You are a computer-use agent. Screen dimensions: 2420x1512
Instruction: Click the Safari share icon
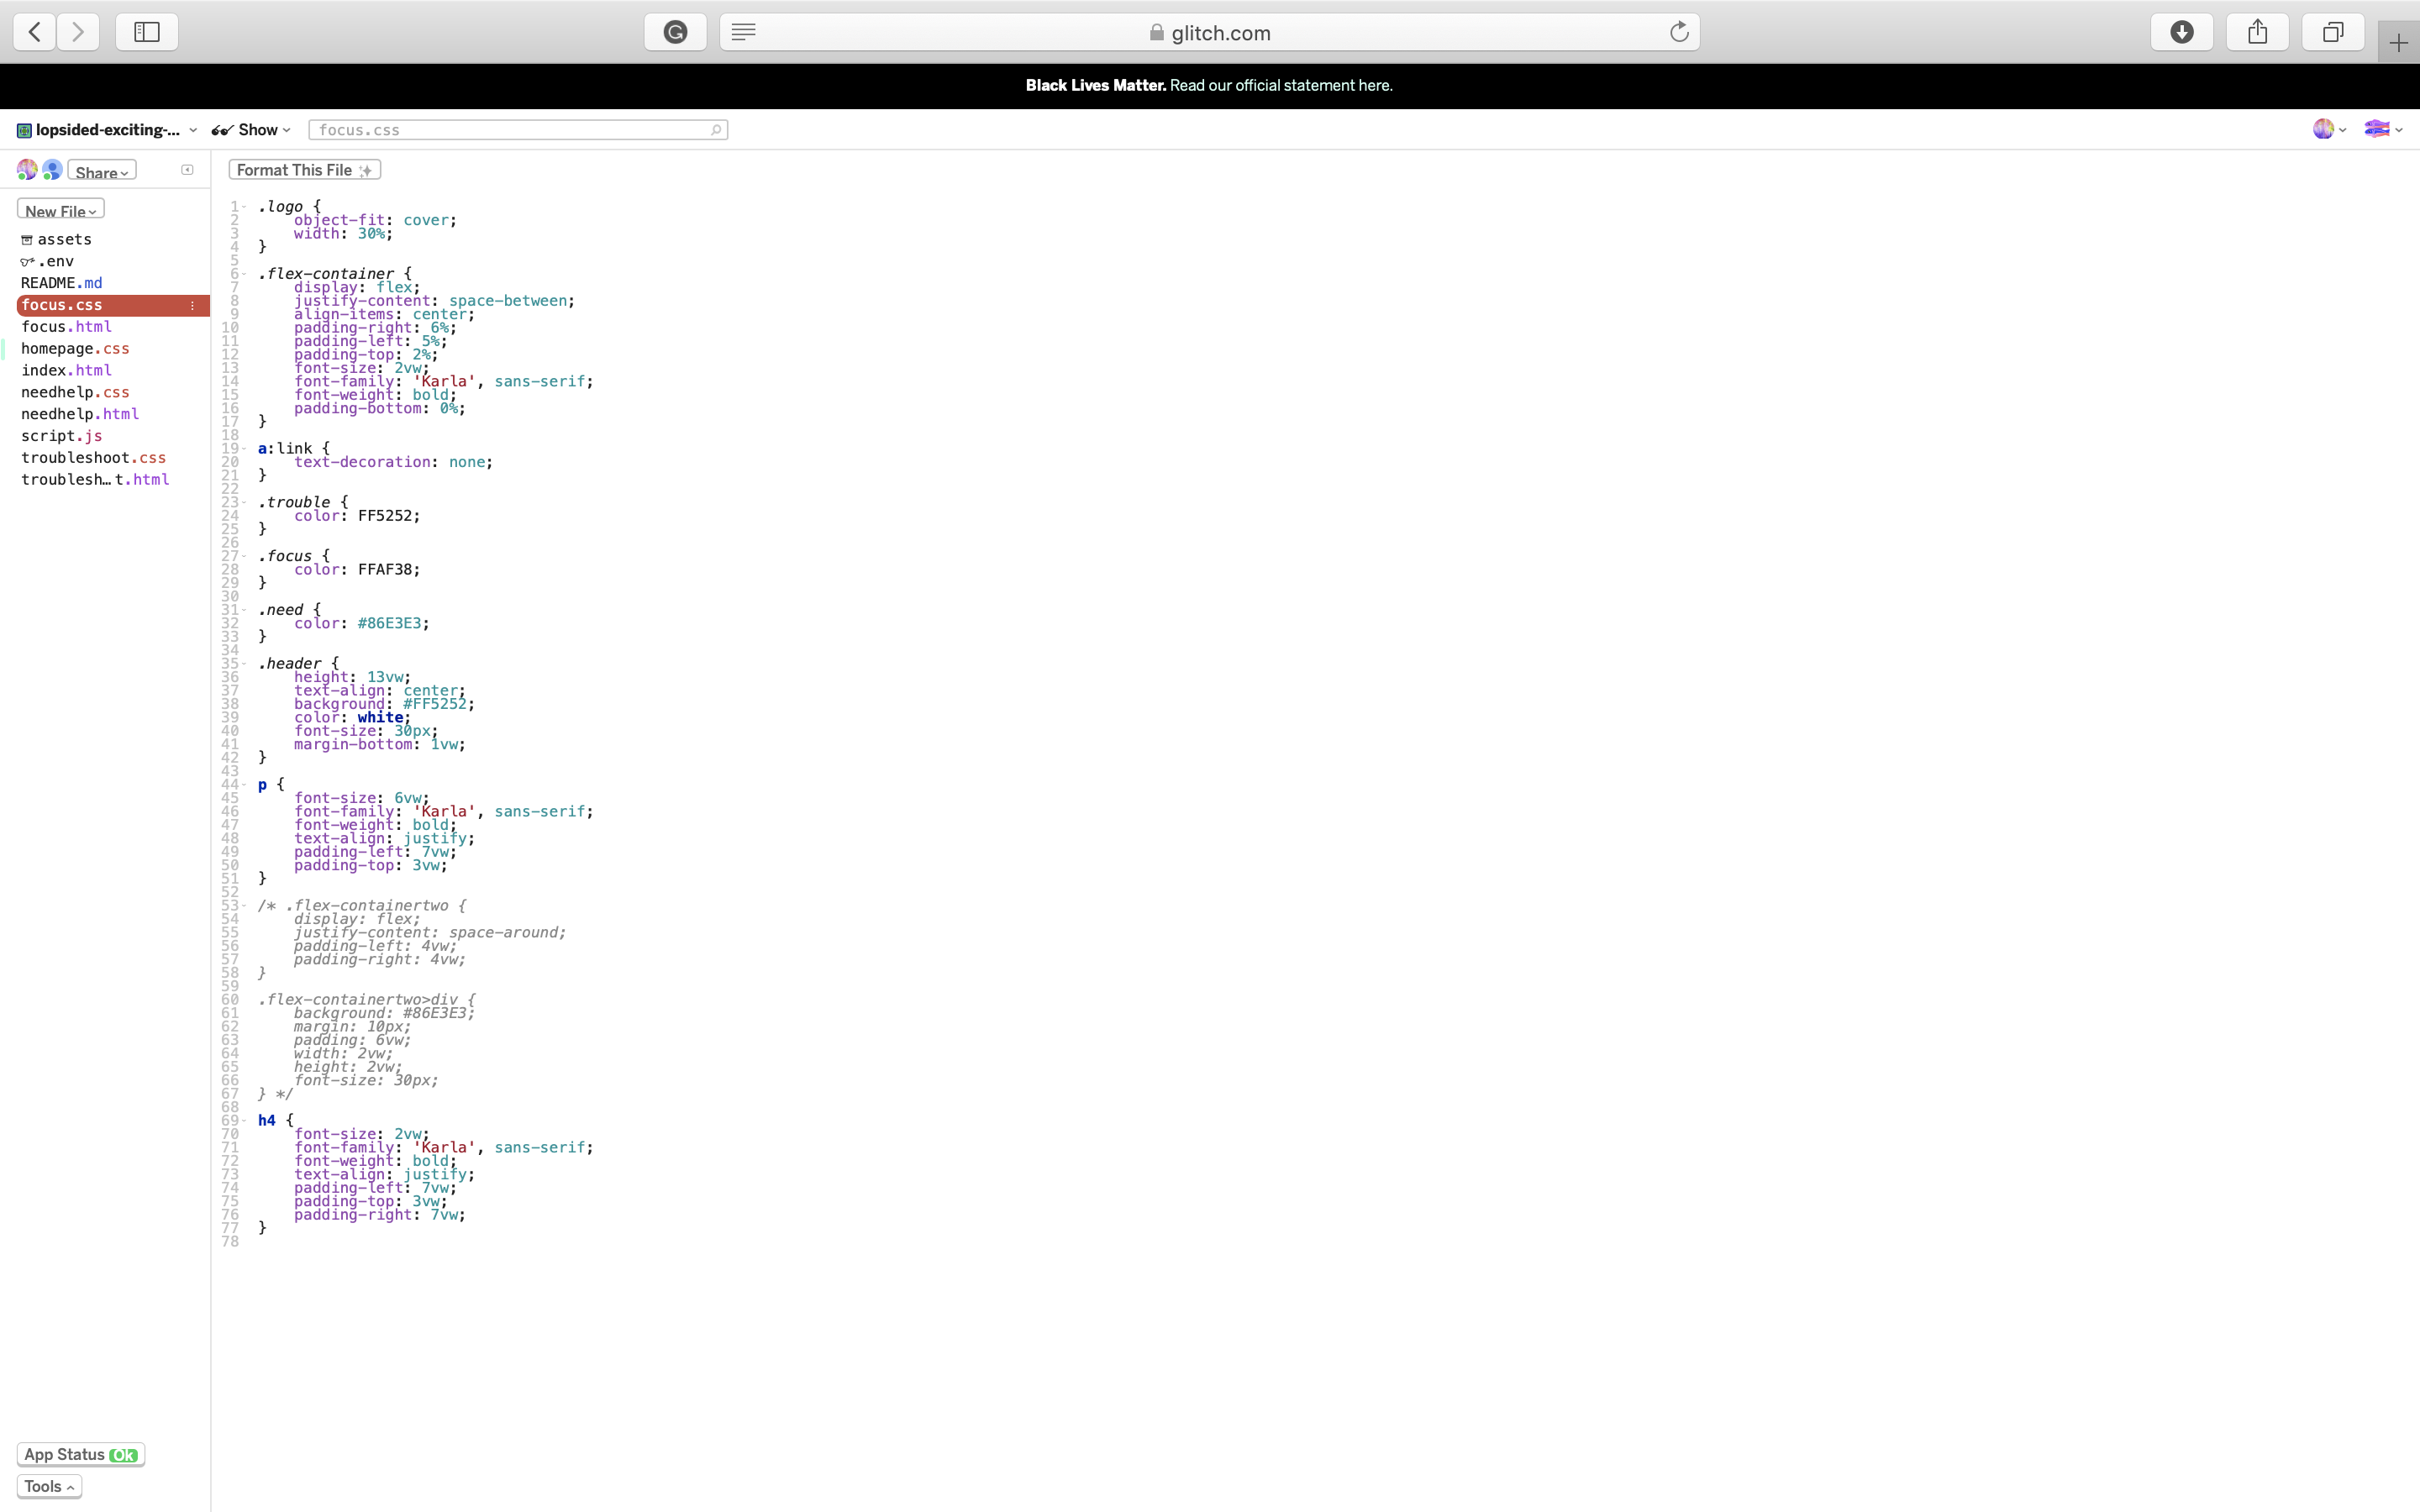tap(2257, 32)
